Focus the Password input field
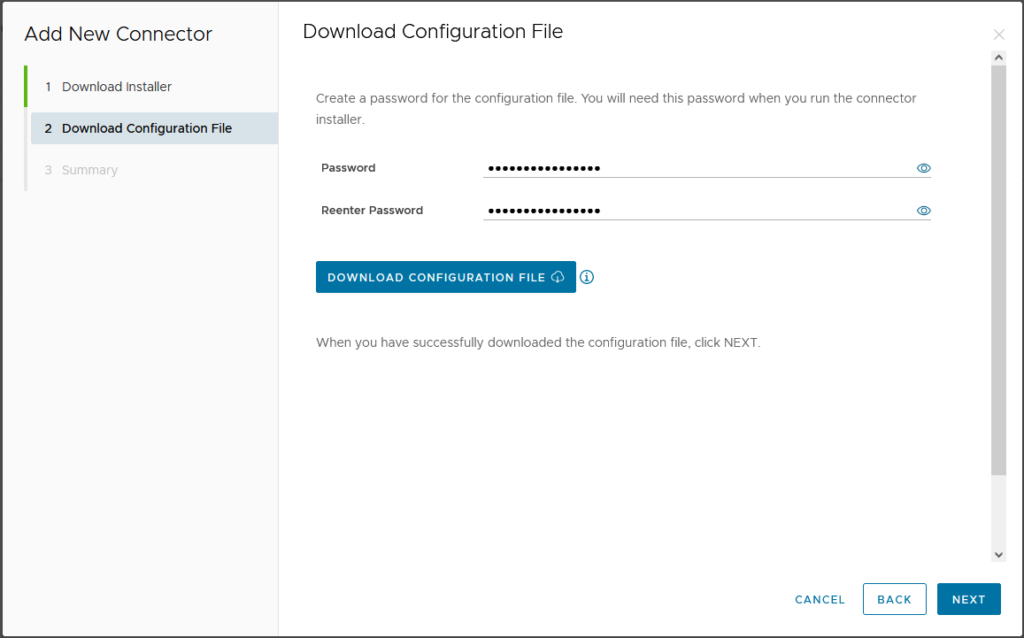The image size is (1024, 638). (x=695, y=168)
